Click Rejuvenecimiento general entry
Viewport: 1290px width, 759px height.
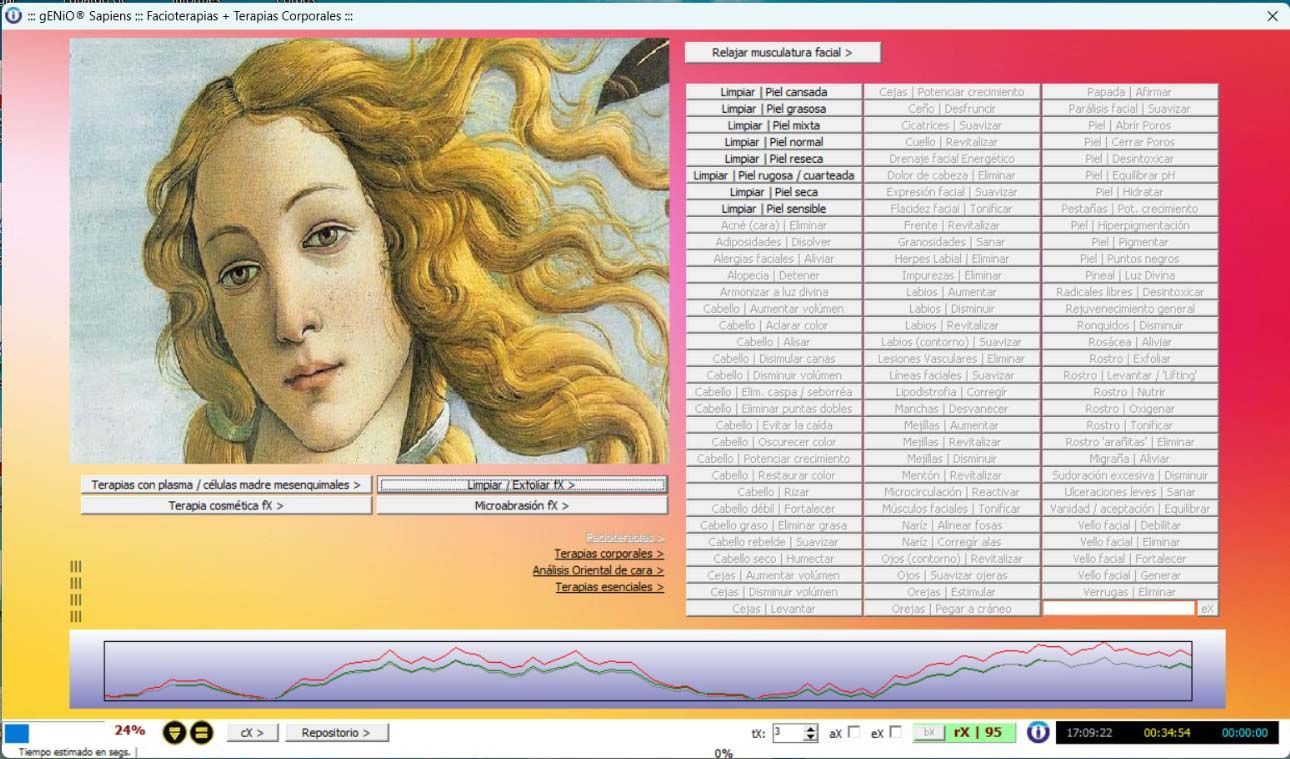click(x=1130, y=309)
